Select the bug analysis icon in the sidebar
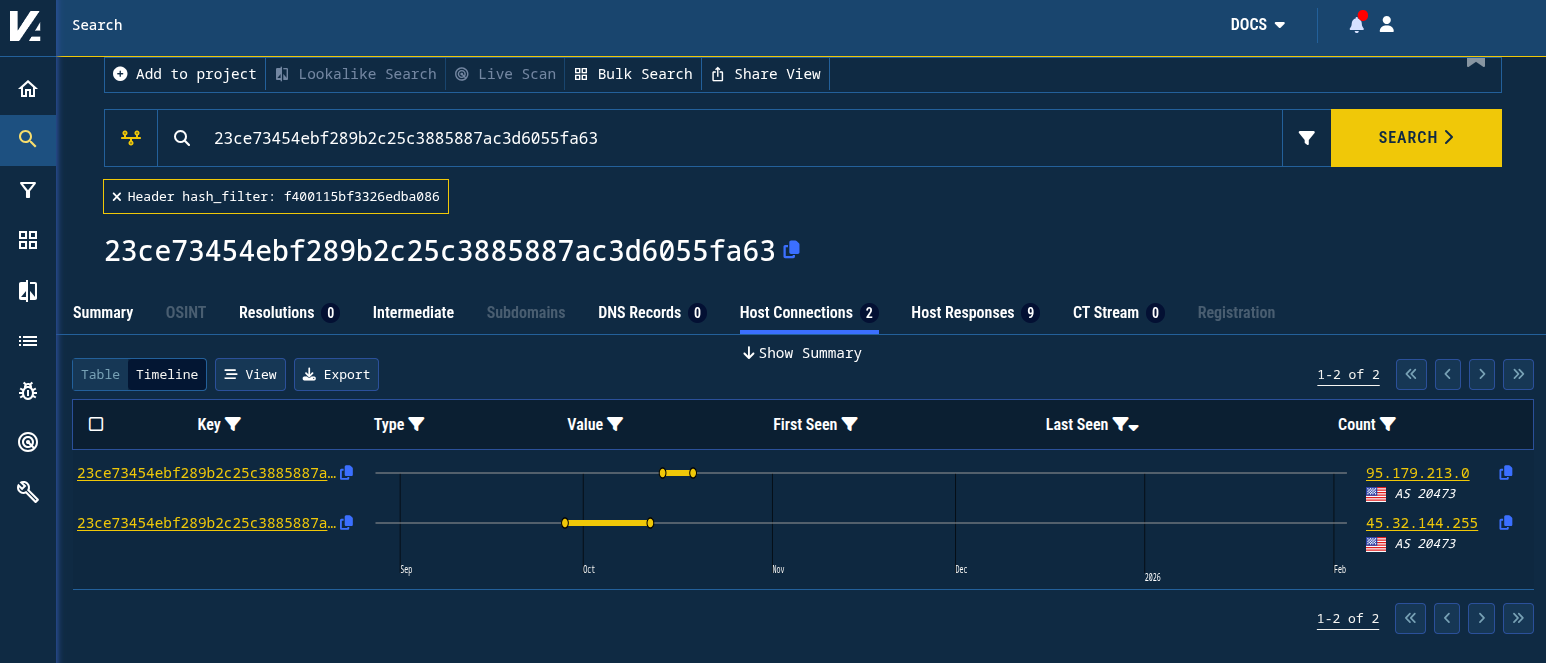Screen dimensions: 1546x663 click(x=27, y=390)
